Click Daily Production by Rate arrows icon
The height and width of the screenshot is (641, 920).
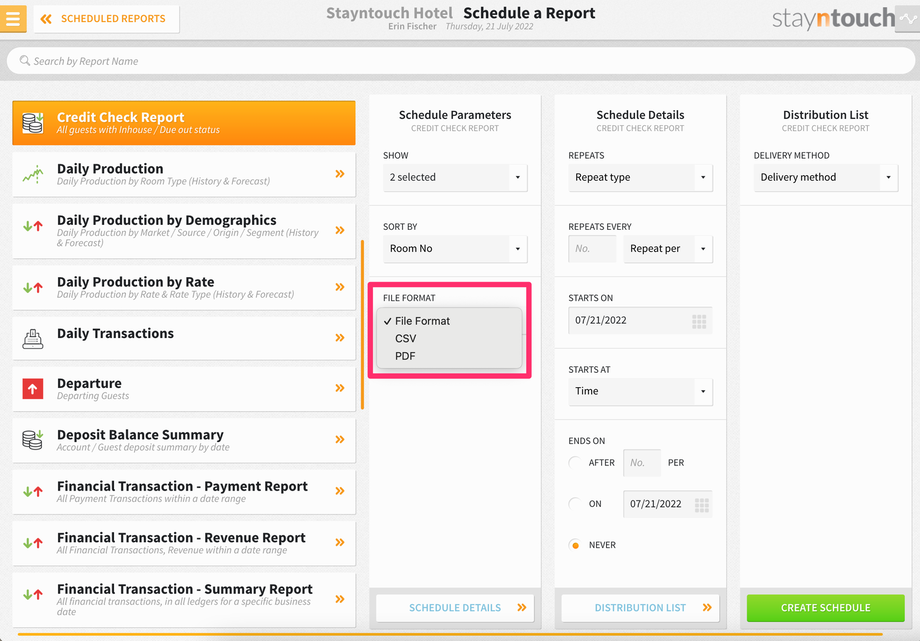coord(33,288)
